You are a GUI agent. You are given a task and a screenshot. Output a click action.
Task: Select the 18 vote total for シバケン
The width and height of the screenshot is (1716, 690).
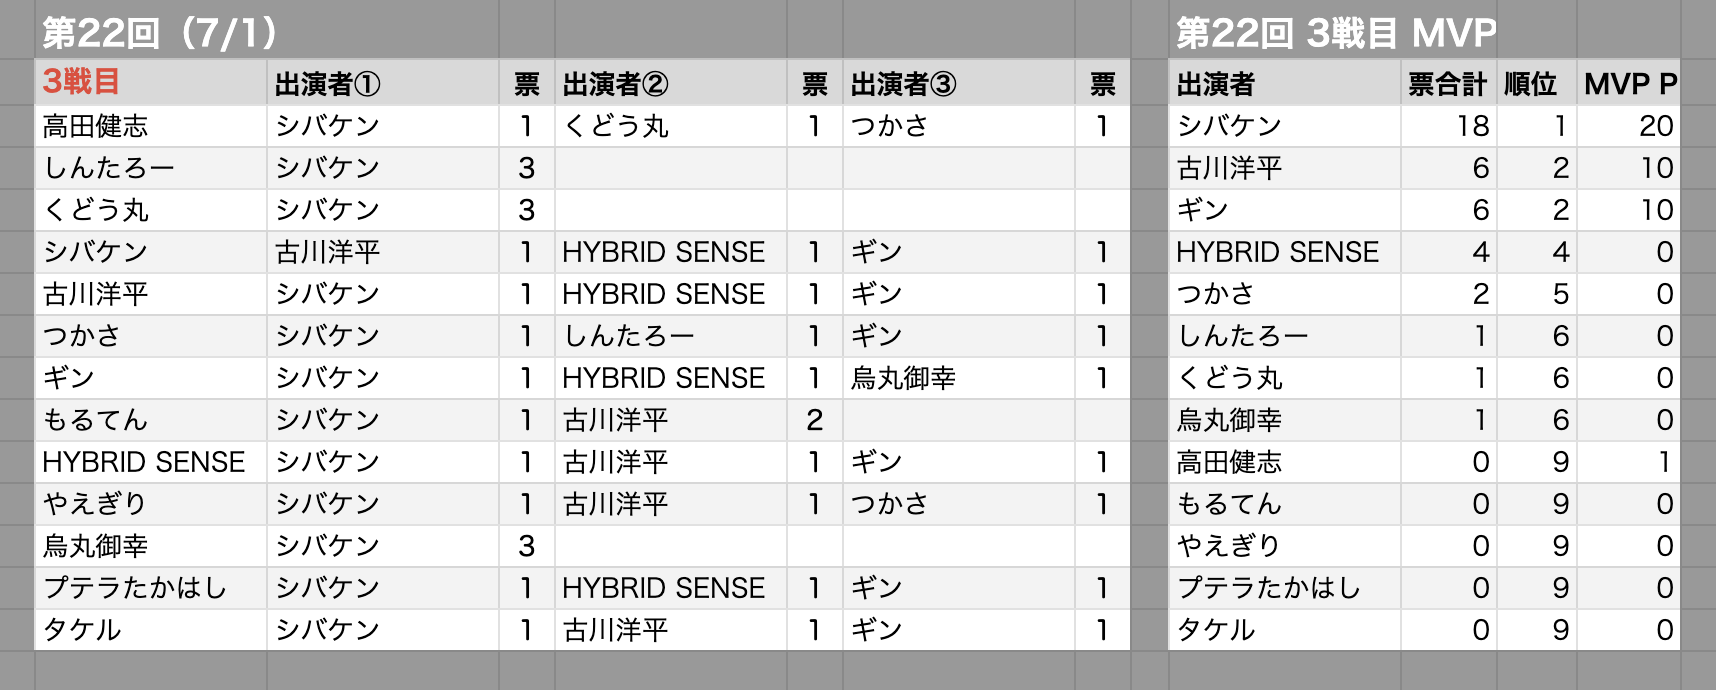(1449, 126)
